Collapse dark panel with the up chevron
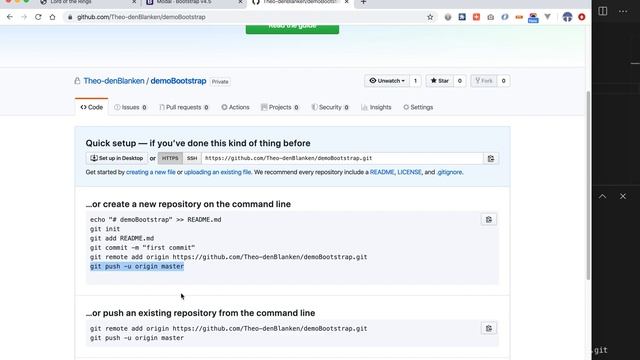 [602, 196]
